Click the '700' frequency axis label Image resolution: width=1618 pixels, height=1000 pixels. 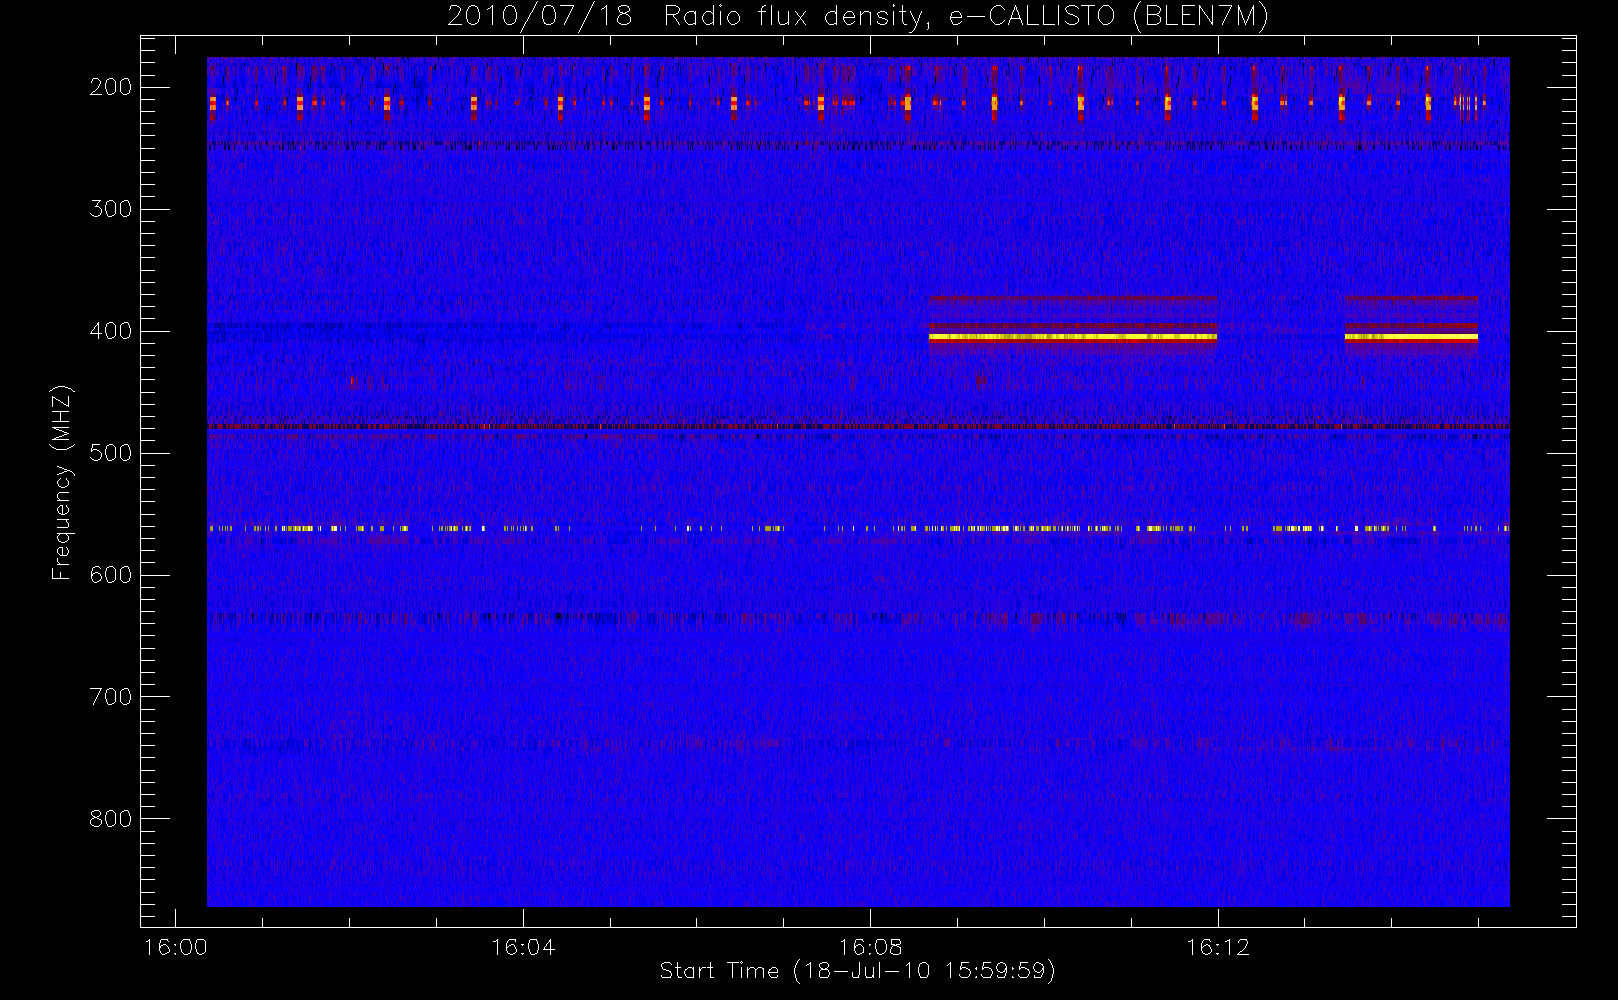tap(110, 697)
